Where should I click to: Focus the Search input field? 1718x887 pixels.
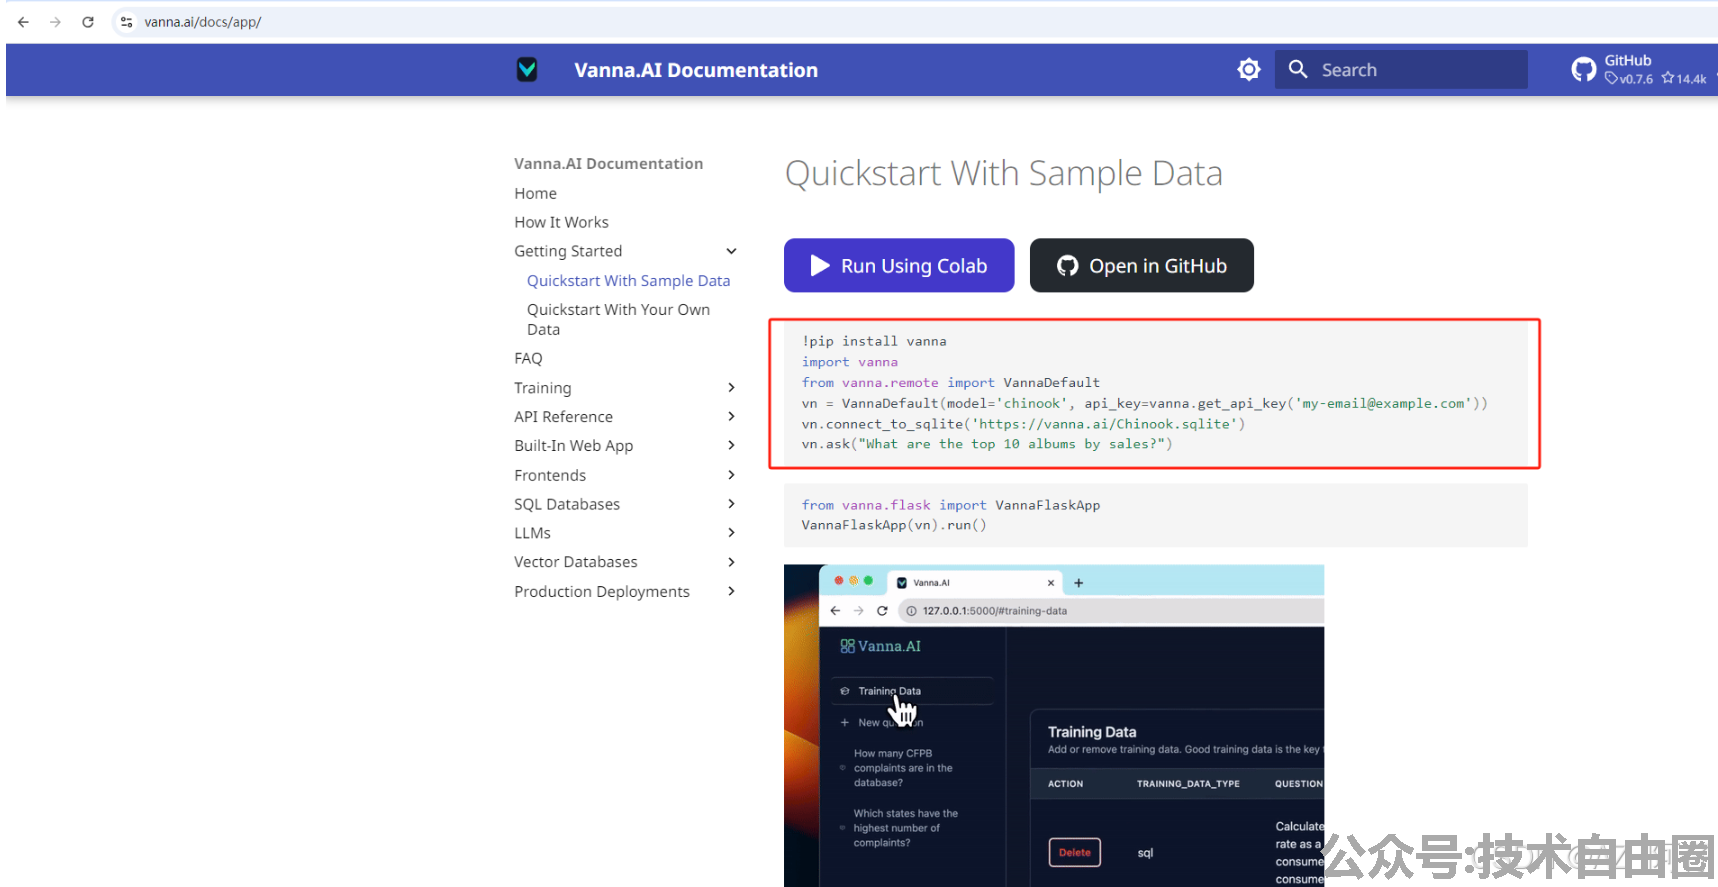click(1401, 69)
